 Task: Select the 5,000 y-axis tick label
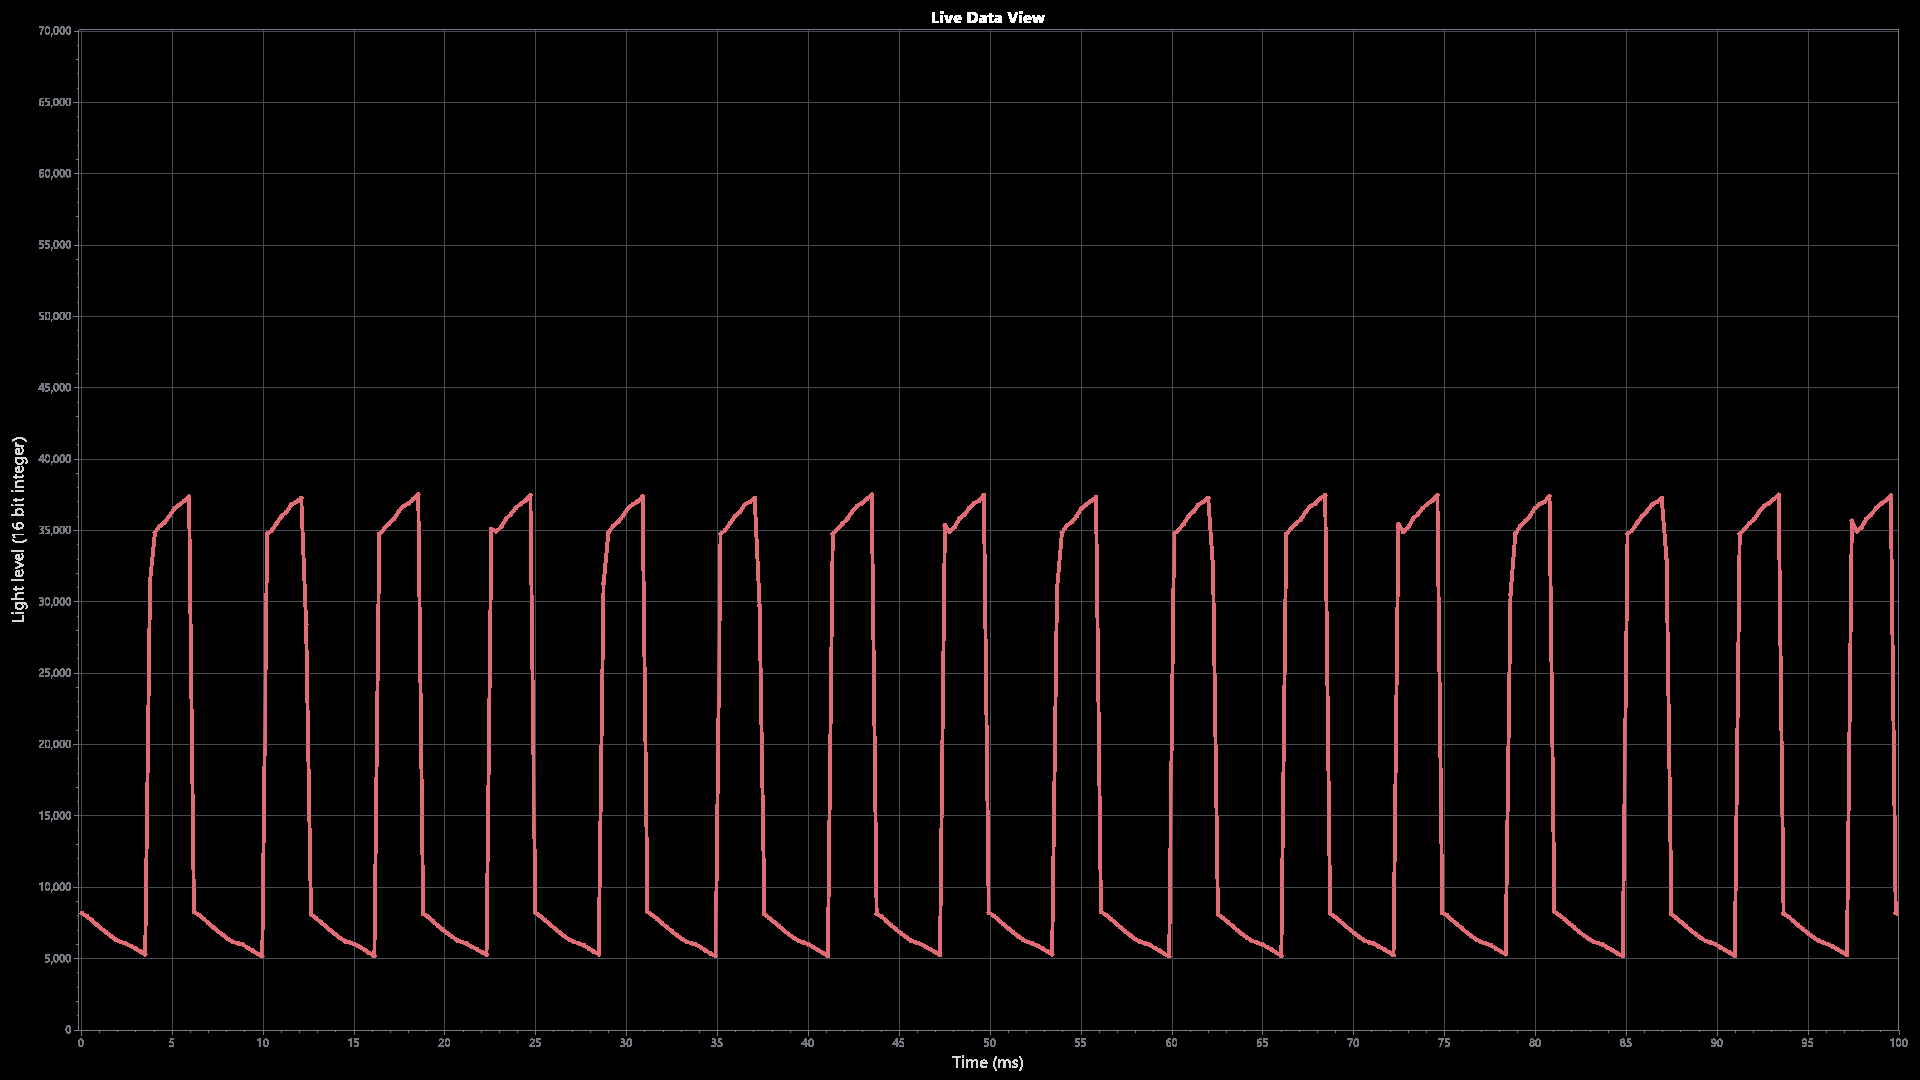(57, 959)
